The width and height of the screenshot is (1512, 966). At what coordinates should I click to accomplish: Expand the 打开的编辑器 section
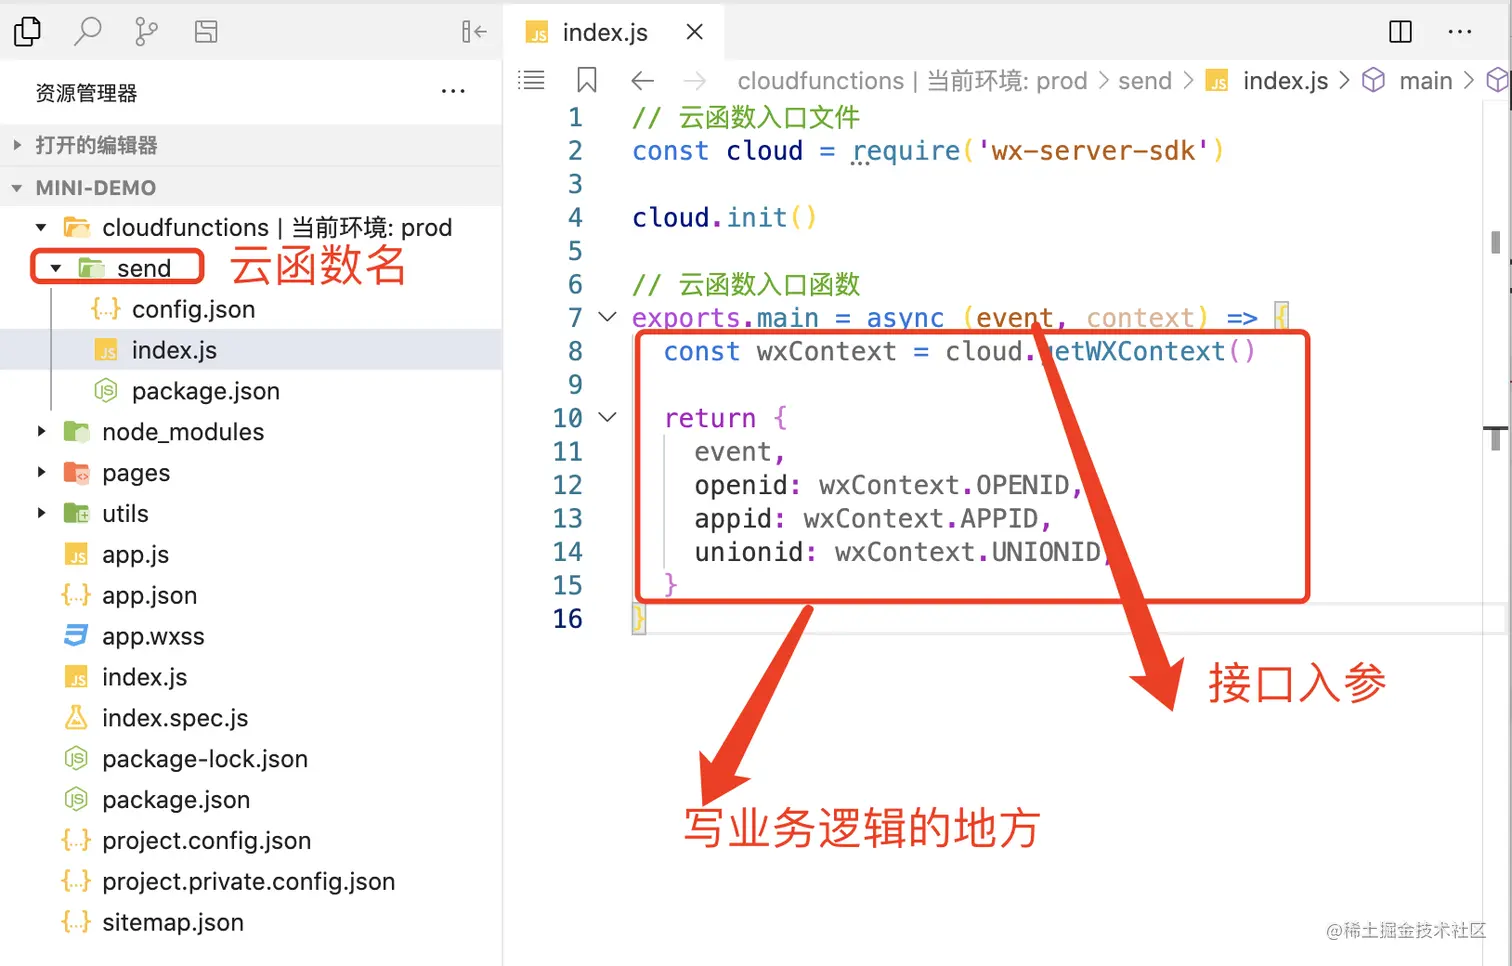pos(251,145)
